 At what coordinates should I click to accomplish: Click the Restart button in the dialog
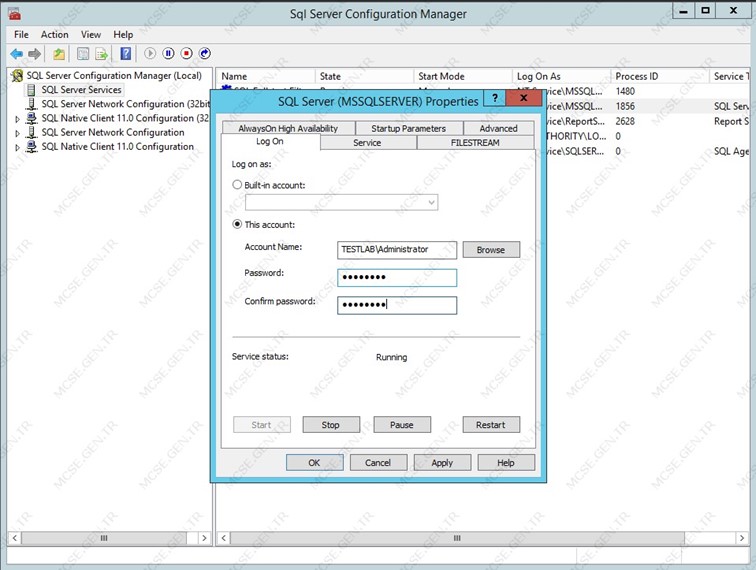491,425
